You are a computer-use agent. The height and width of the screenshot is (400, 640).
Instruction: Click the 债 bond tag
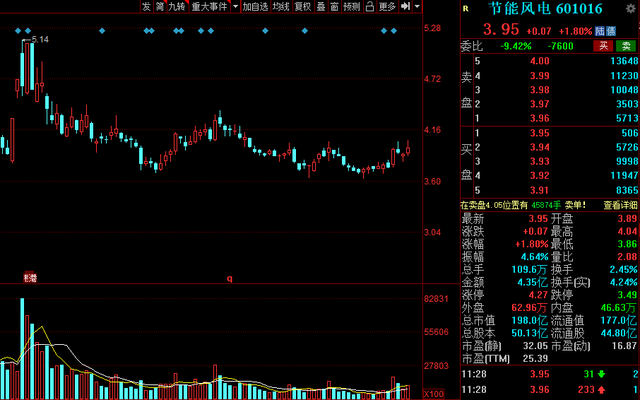click(x=611, y=31)
